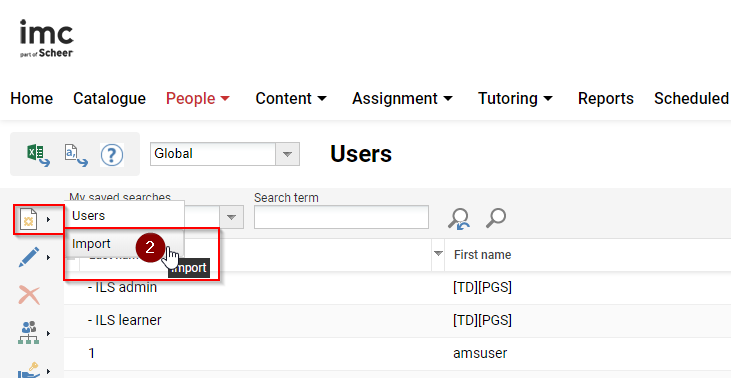The width and height of the screenshot is (731, 378).
Task: Click the search reset magnifier icon
Action: (459, 218)
